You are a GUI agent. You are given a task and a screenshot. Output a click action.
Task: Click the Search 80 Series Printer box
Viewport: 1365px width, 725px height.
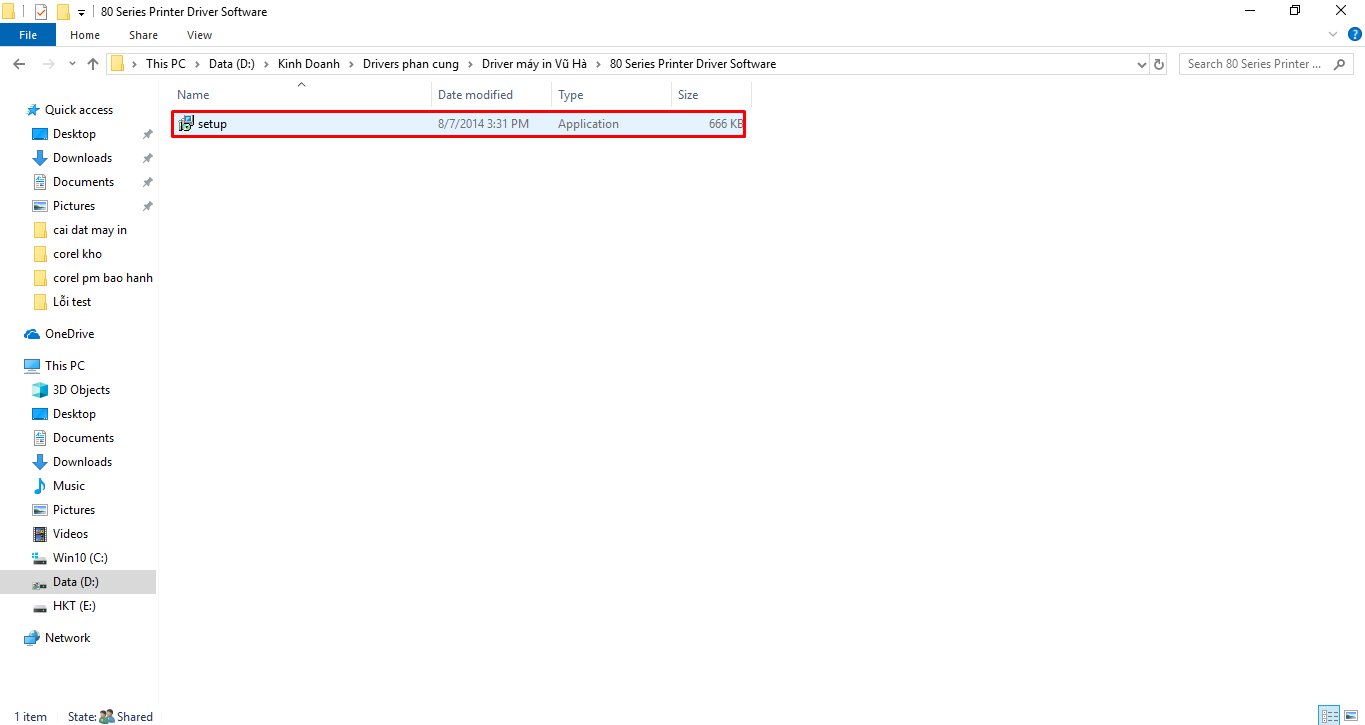pos(1262,64)
